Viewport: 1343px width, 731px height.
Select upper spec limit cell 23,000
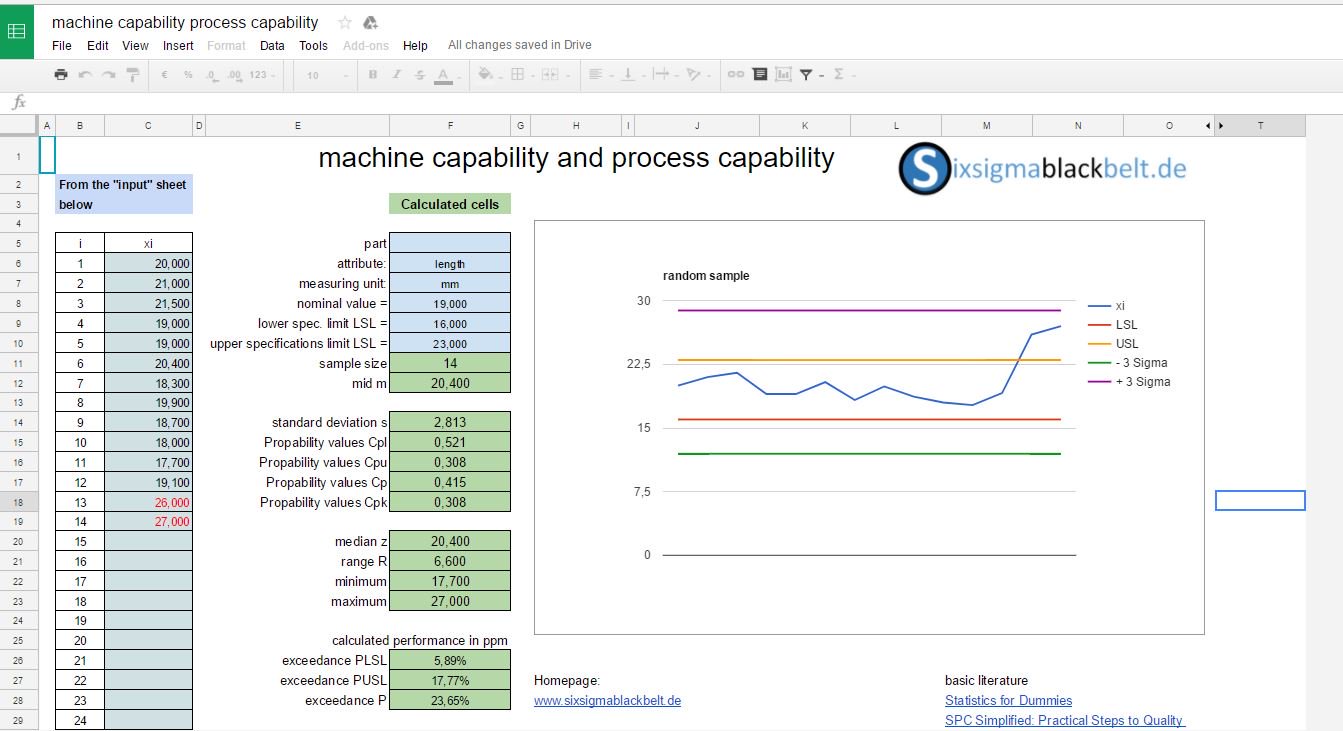(450, 343)
